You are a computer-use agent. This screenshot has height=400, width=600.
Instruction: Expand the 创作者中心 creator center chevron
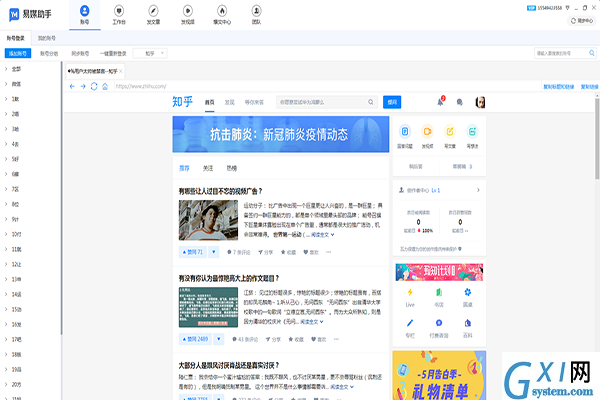point(478,190)
